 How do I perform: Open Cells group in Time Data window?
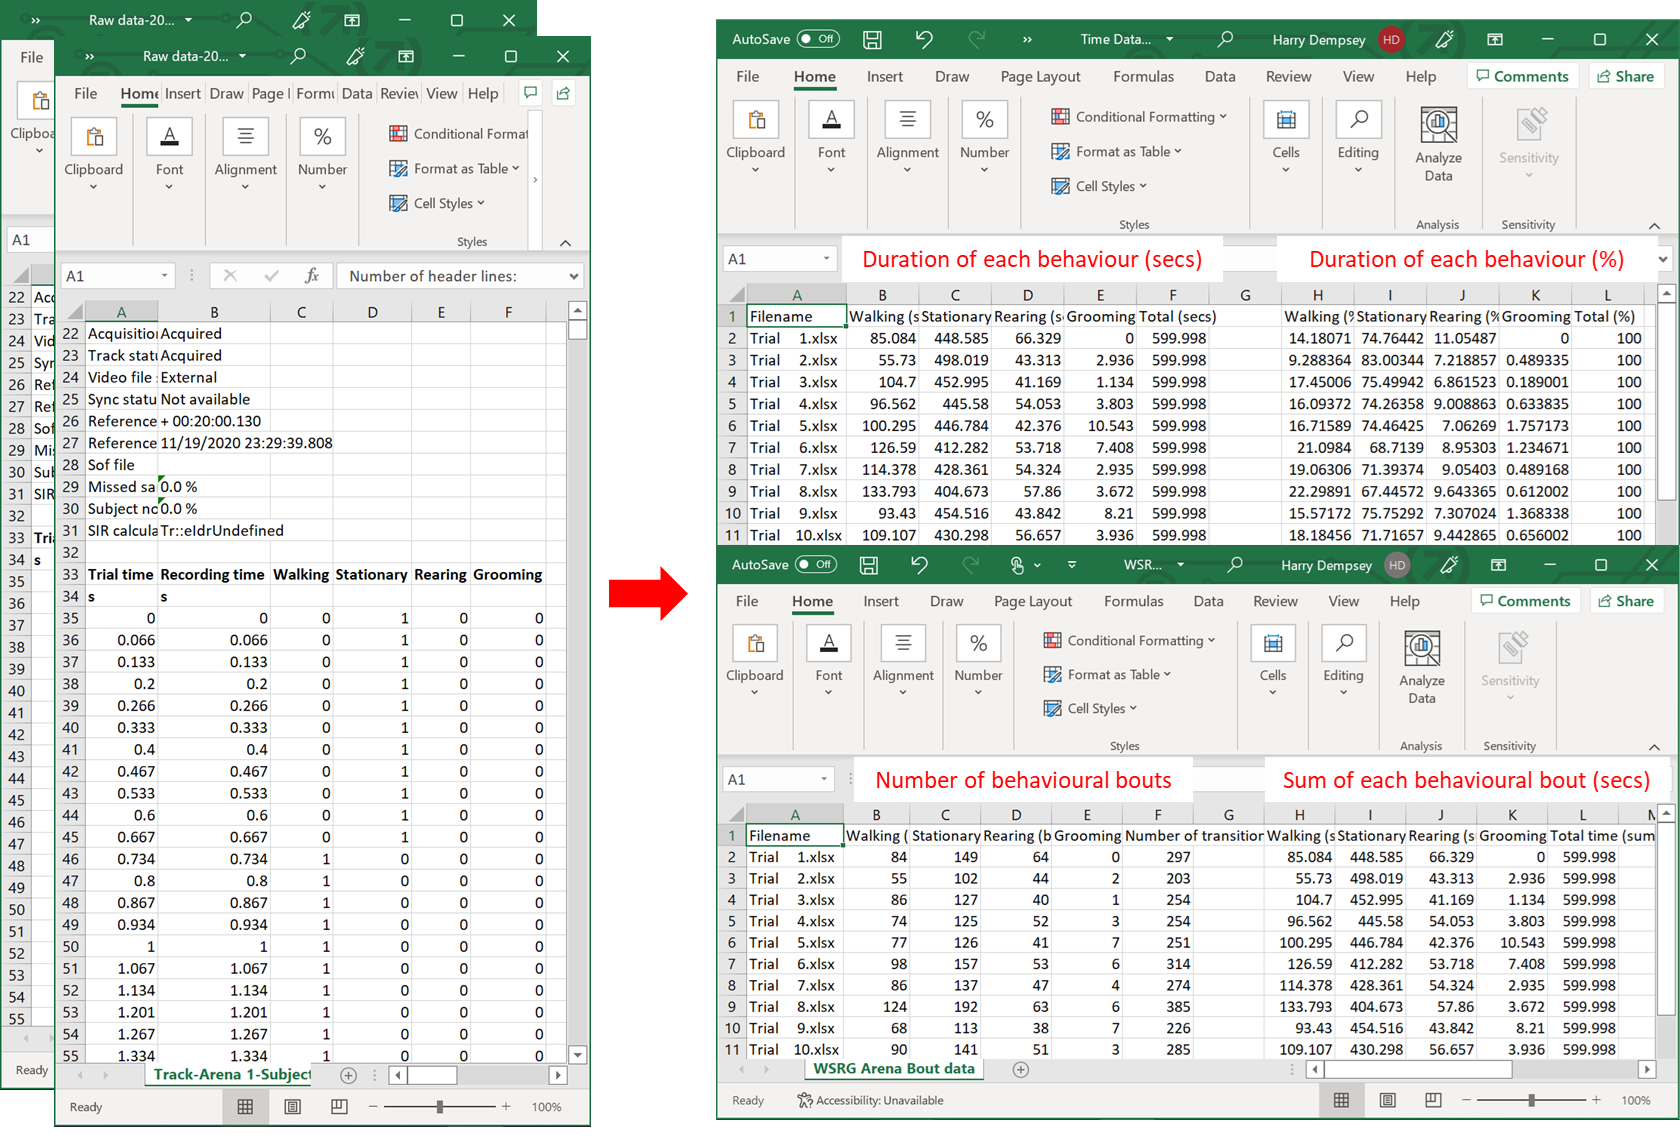pyautogui.click(x=1286, y=137)
